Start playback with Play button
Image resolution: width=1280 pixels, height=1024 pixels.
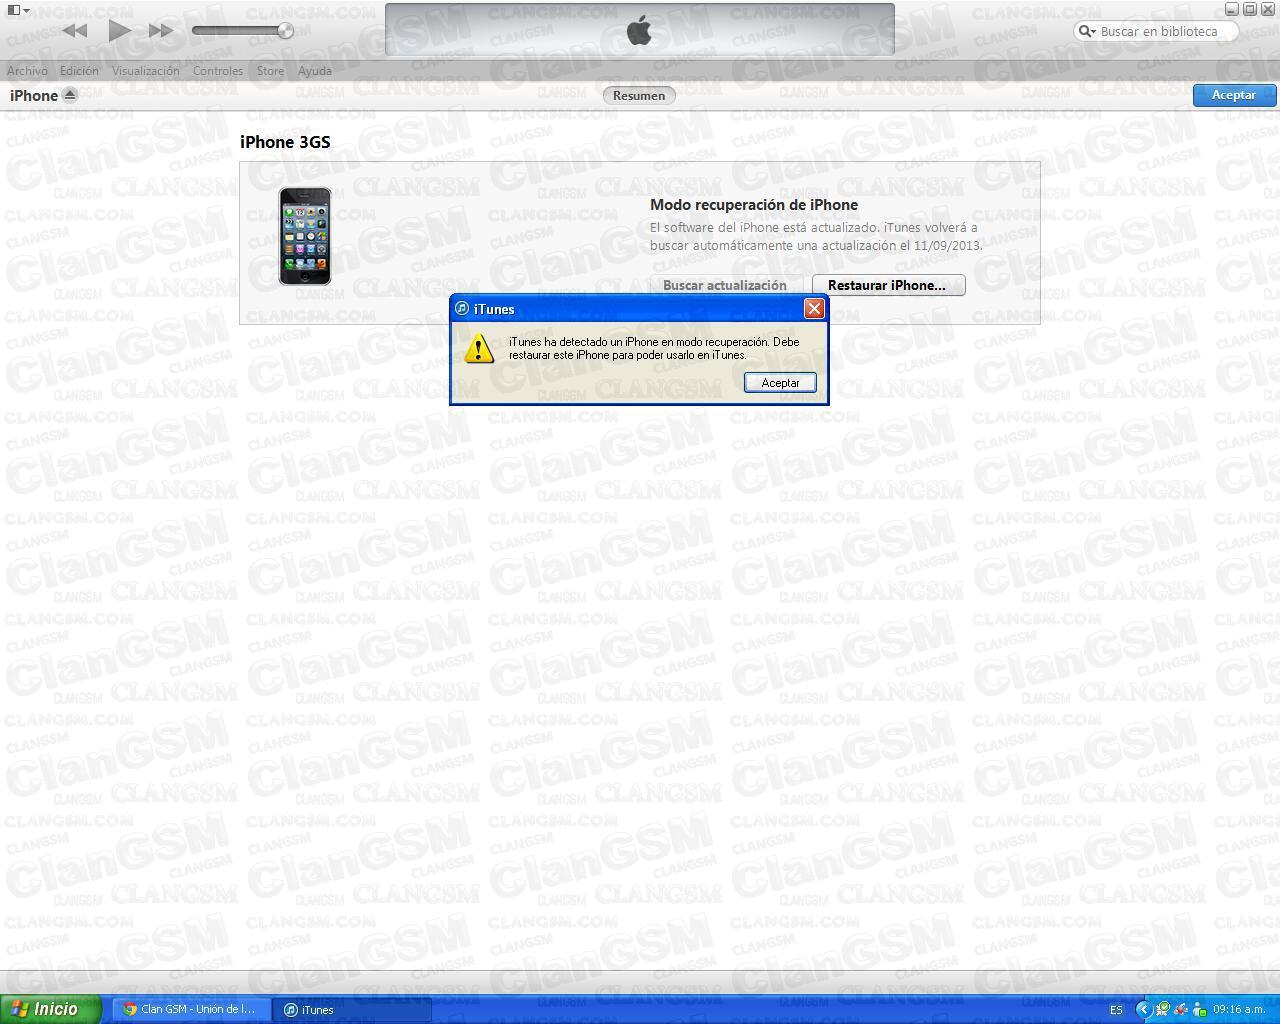(119, 30)
